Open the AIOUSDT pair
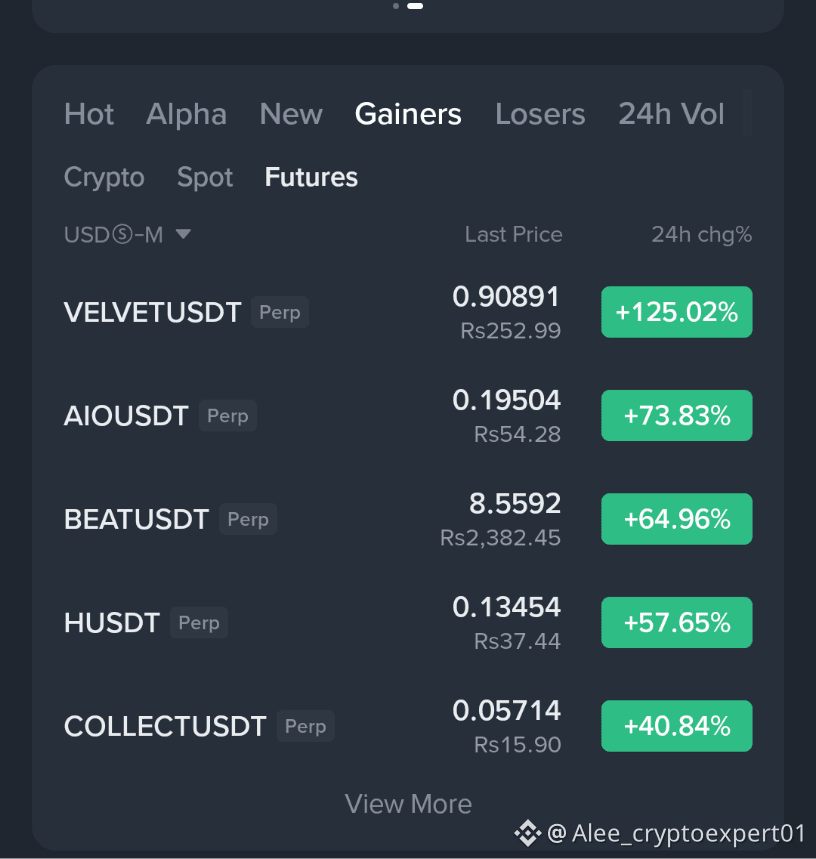This screenshot has height=859, width=816. coord(126,415)
